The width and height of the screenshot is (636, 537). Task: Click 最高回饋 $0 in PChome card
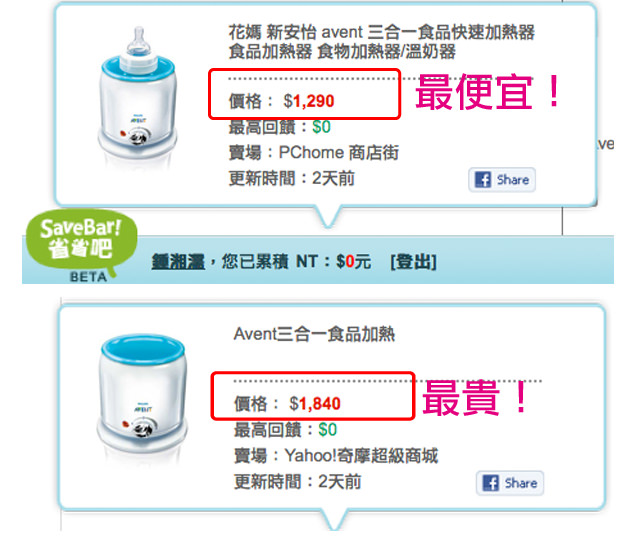point(279,127)
